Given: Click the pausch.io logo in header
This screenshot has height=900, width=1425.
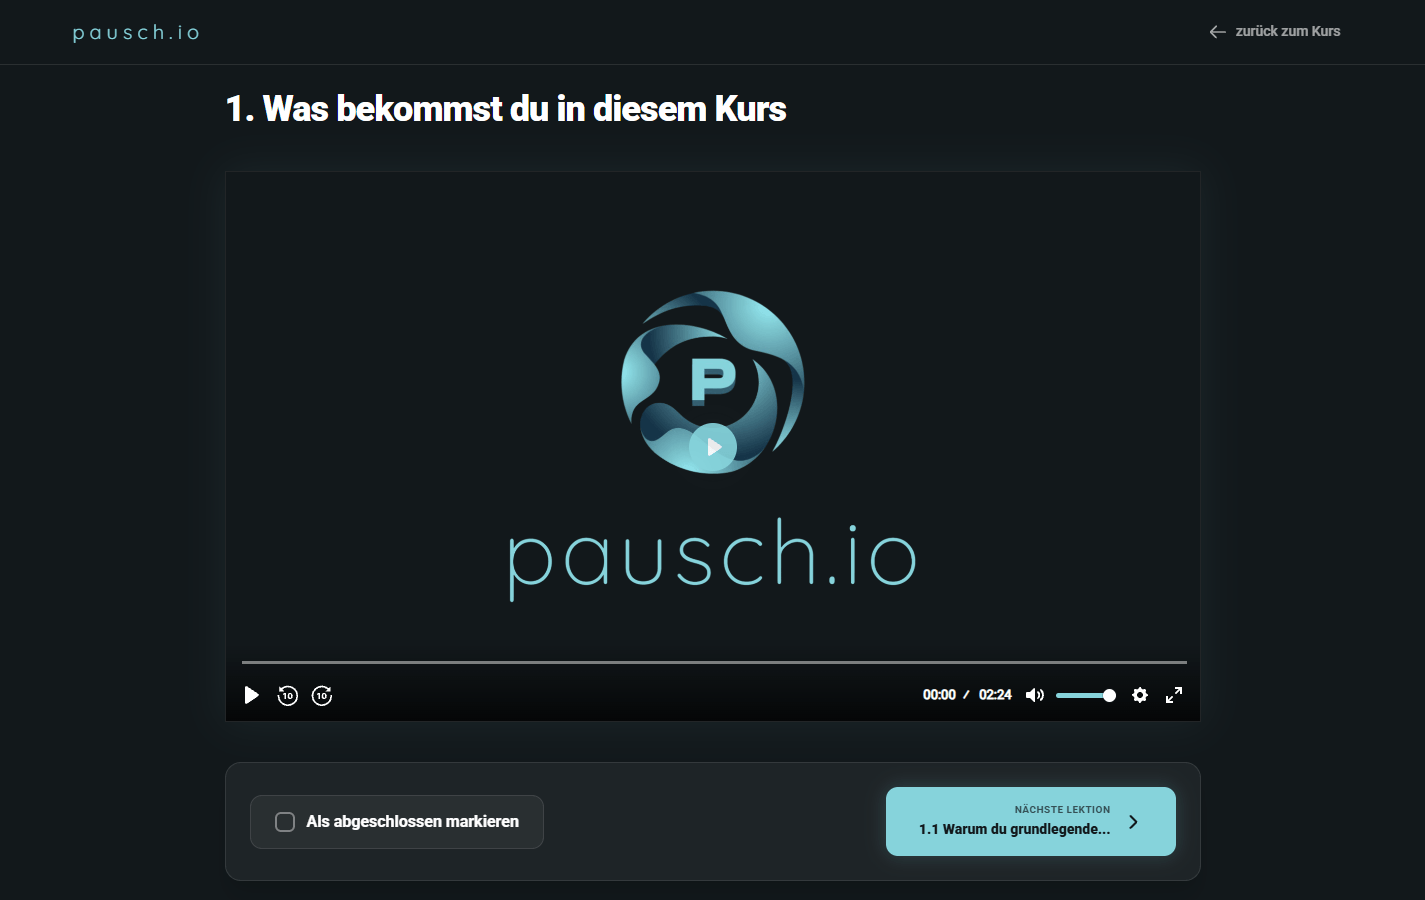Looking at the screenshot, I should 136,33.
